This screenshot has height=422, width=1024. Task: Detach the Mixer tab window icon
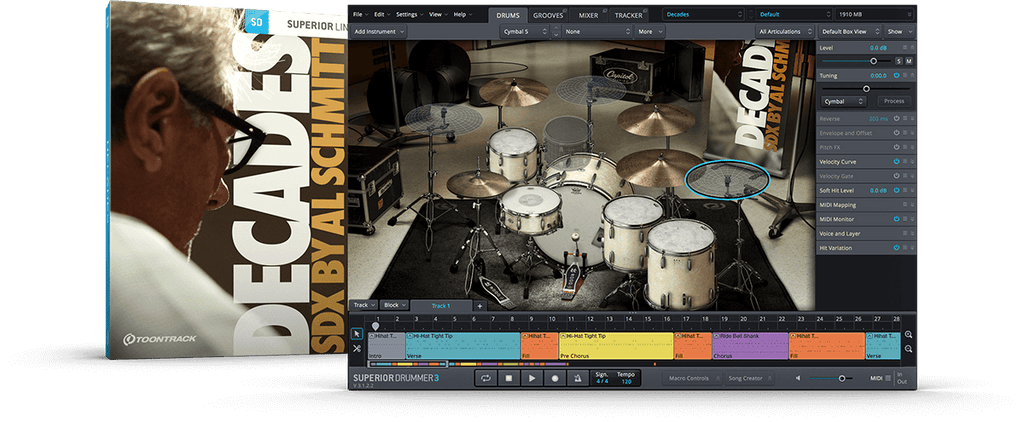click(x=604, y=10)
